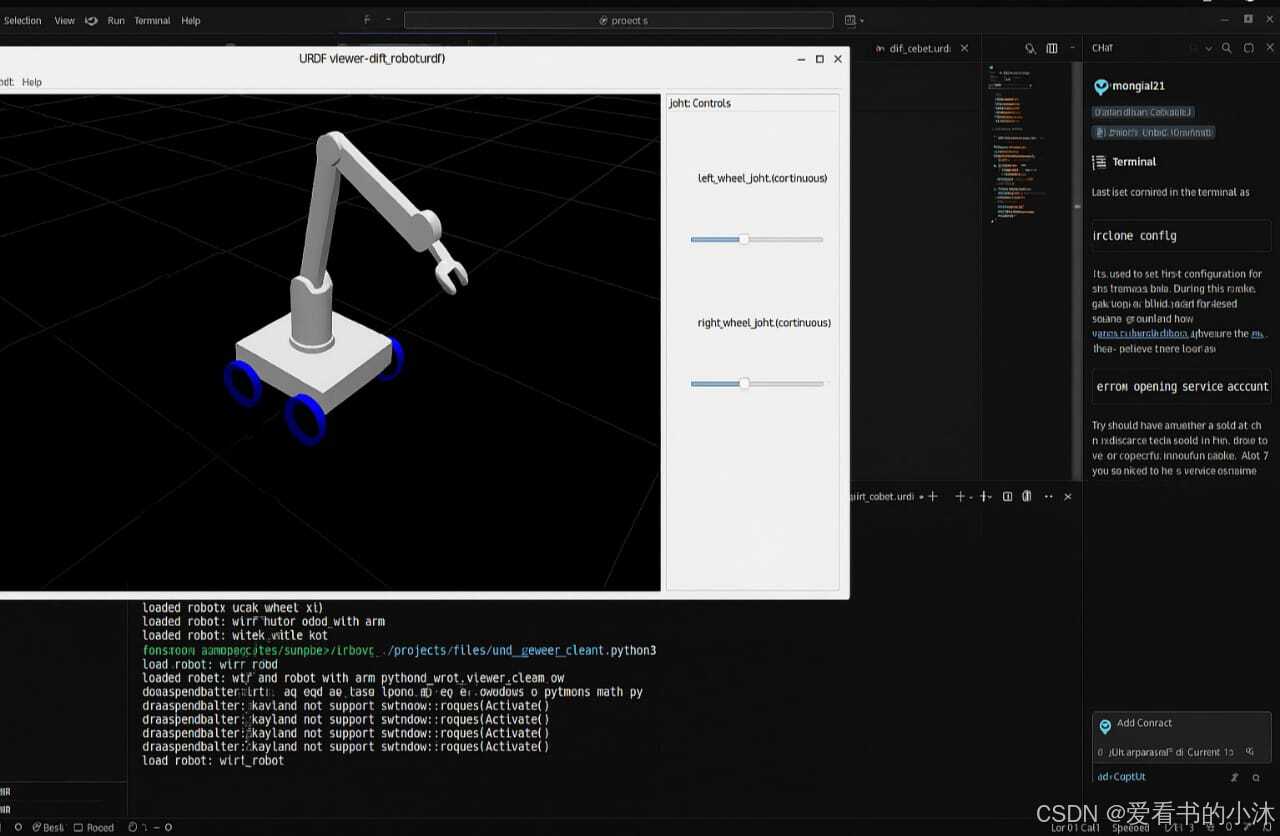1280x836 pixels.
Task: Click the second context chip under mongial21
Action: coord(1153,132)
